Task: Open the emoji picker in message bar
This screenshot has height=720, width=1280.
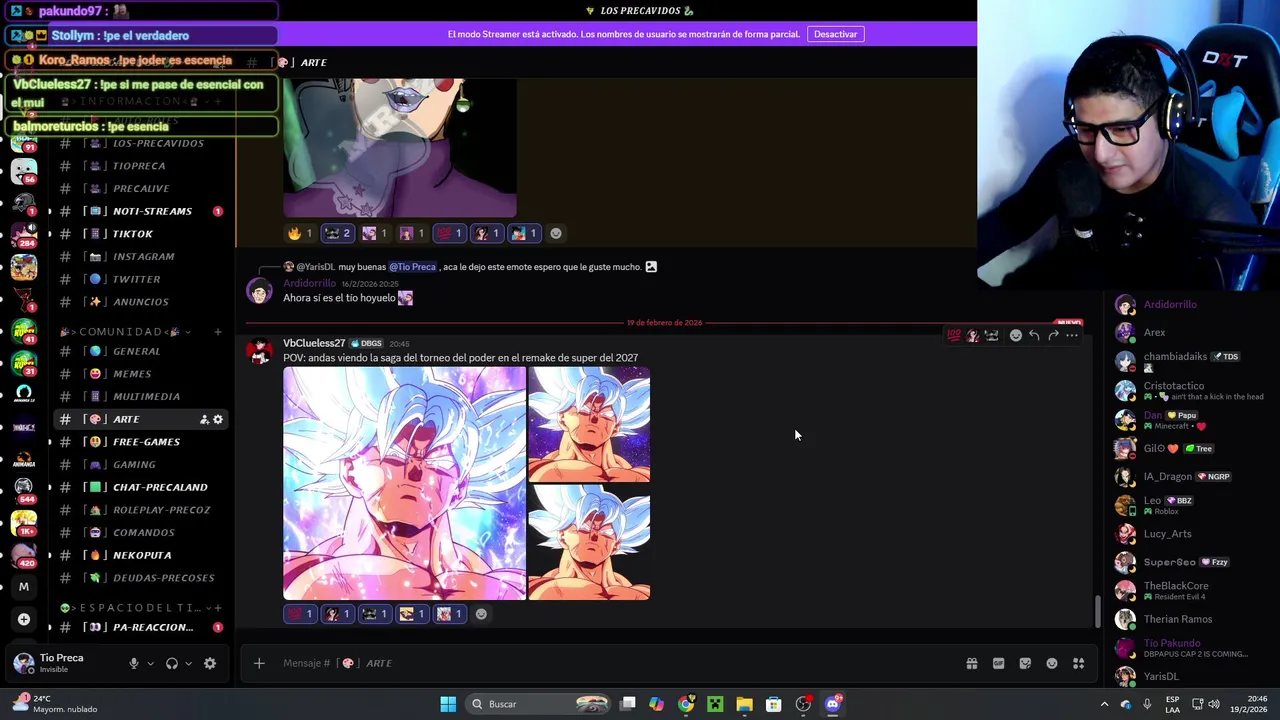Action: pyautogui.click(x=1052, y=663)
